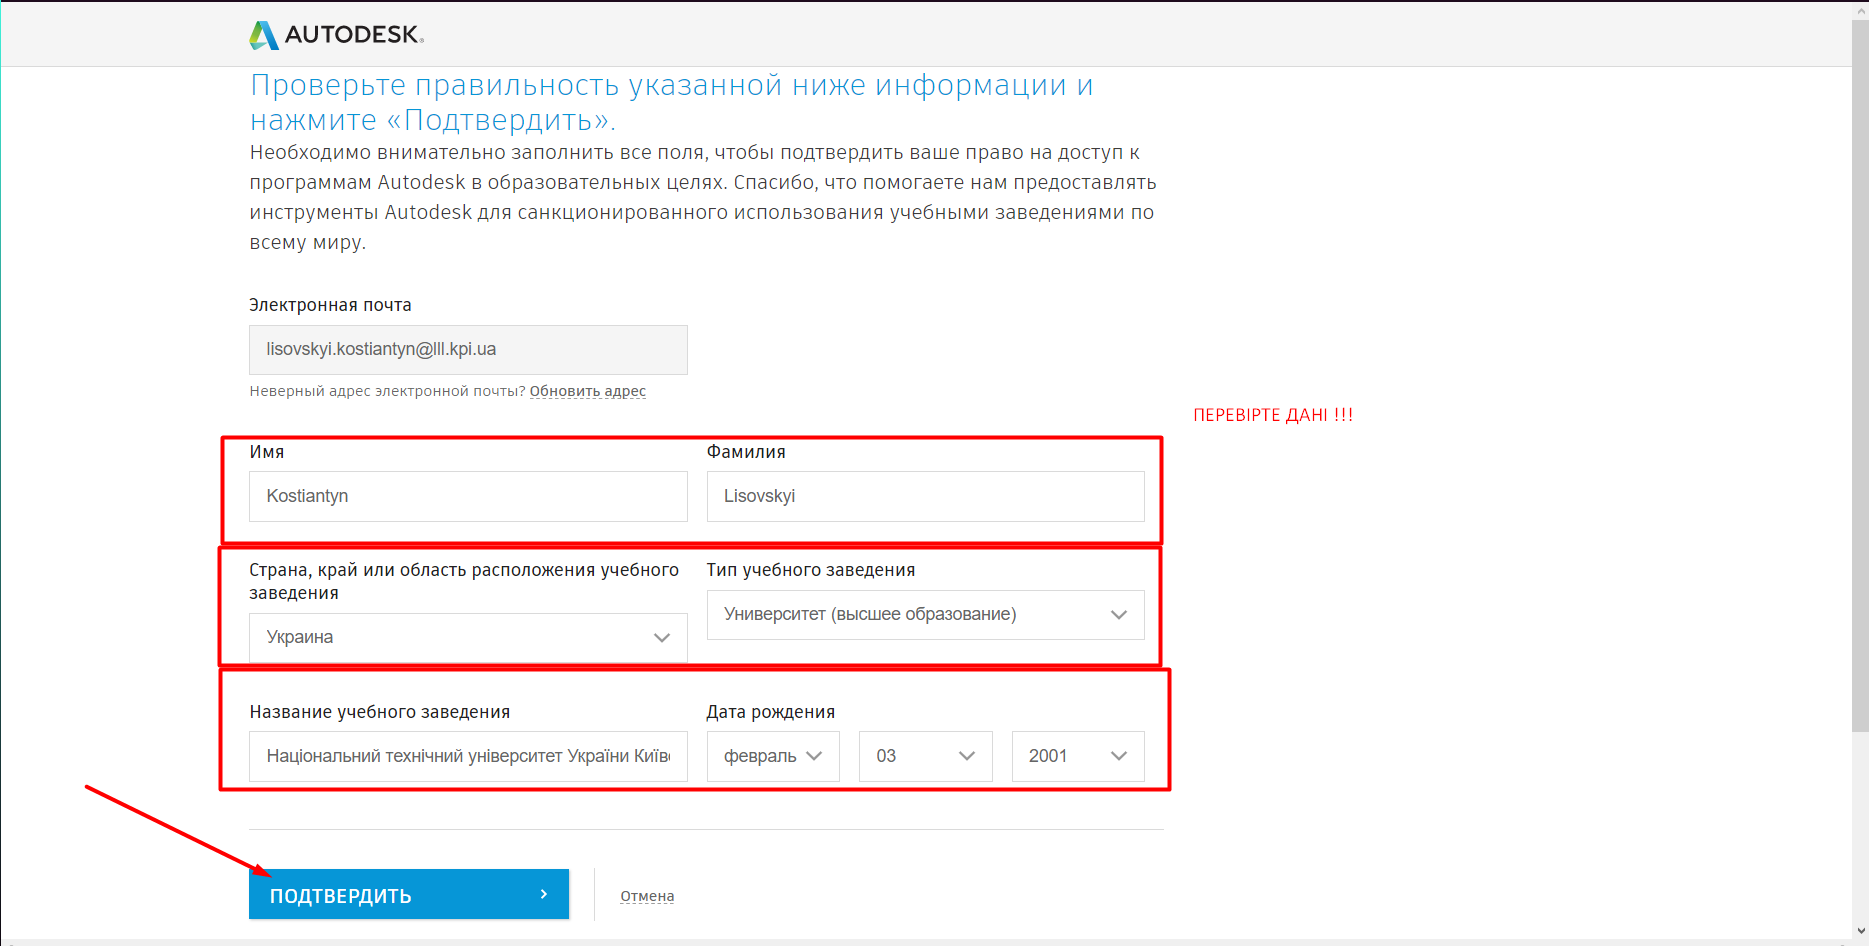Click the ПЕРЕВІРТЕ ДАНІ !!! red text
The image size is (1869, 946).
tap(1273, 415)
